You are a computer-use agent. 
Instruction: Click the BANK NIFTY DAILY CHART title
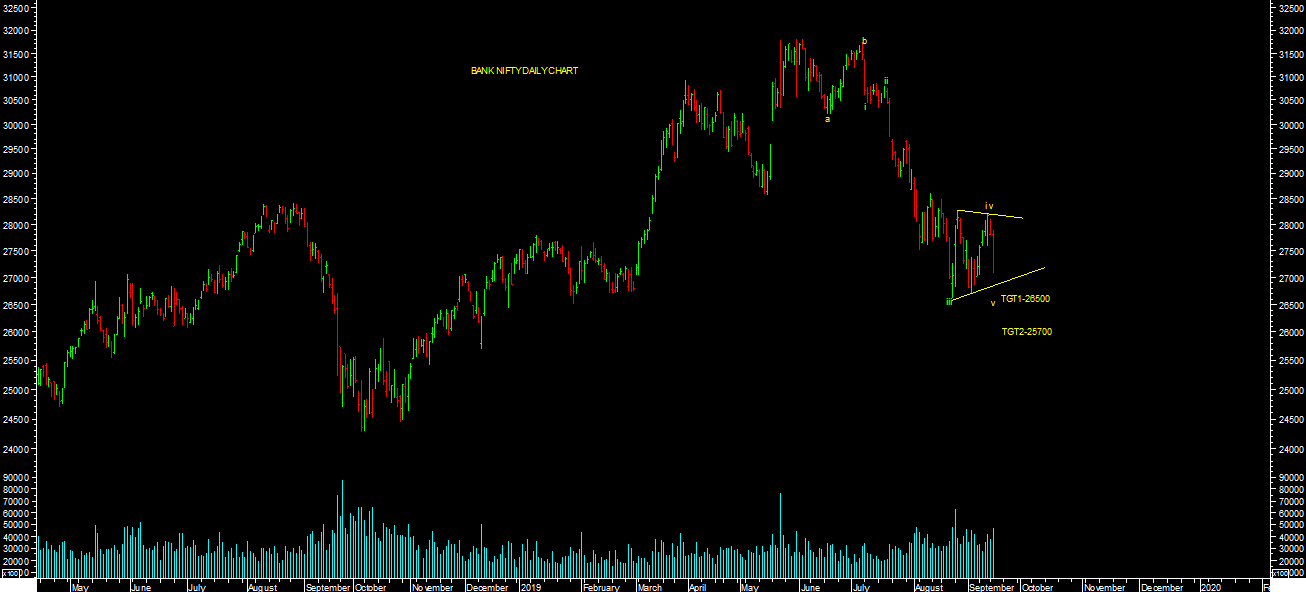click(x=524, y=71)
